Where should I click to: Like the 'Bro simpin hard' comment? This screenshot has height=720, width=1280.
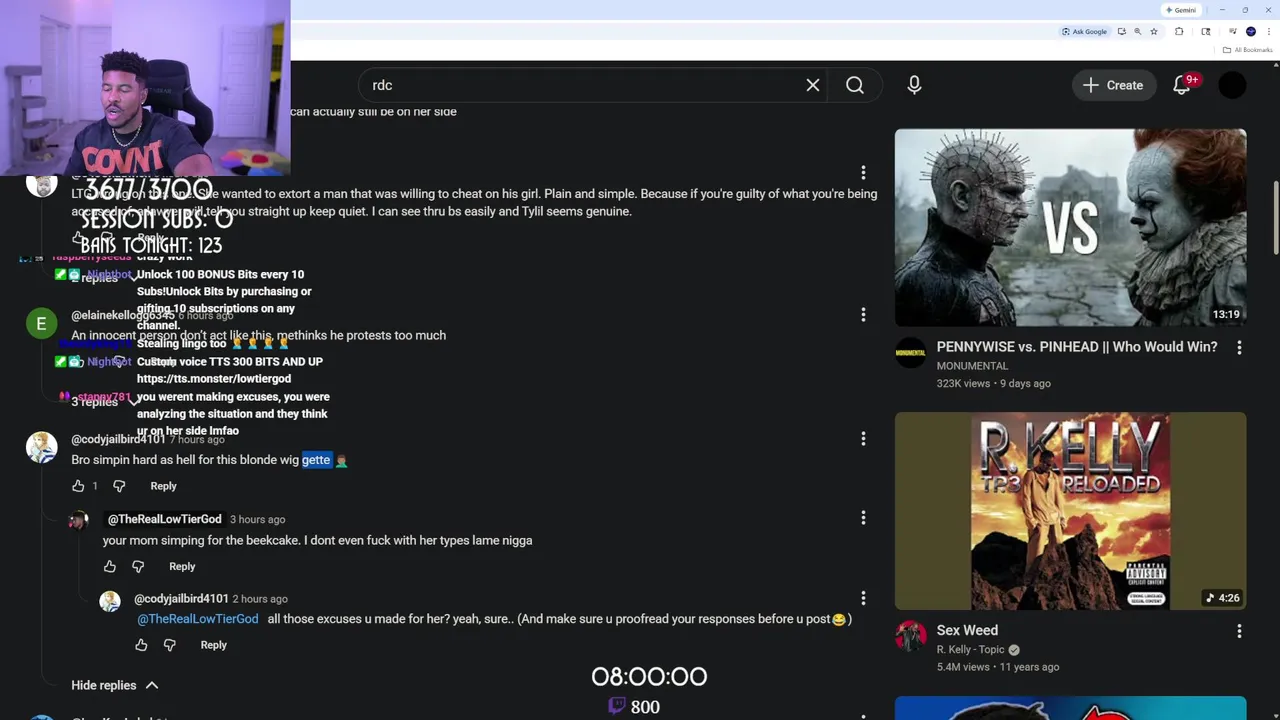[x=78, y=486]
